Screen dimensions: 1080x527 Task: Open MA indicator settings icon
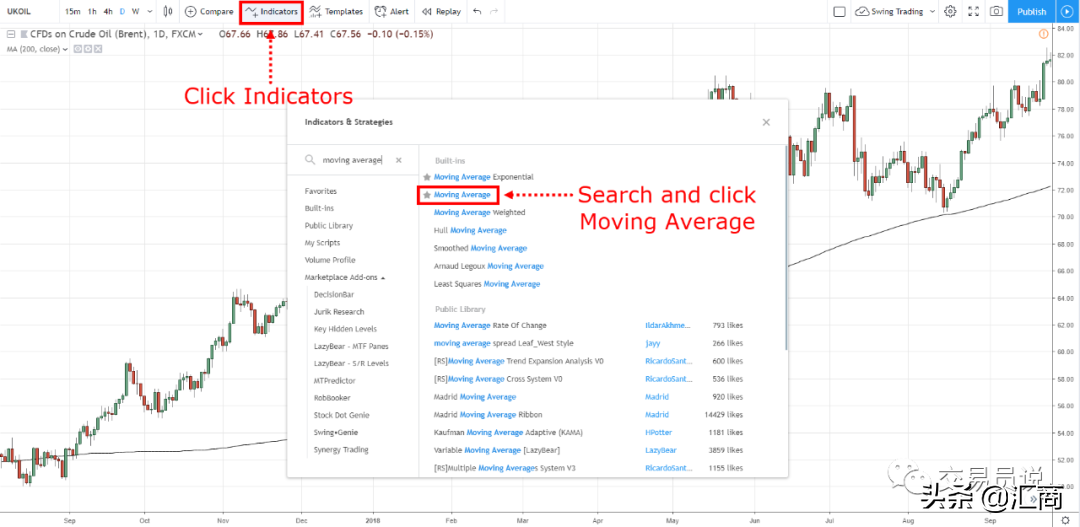(x=87, y=49)
